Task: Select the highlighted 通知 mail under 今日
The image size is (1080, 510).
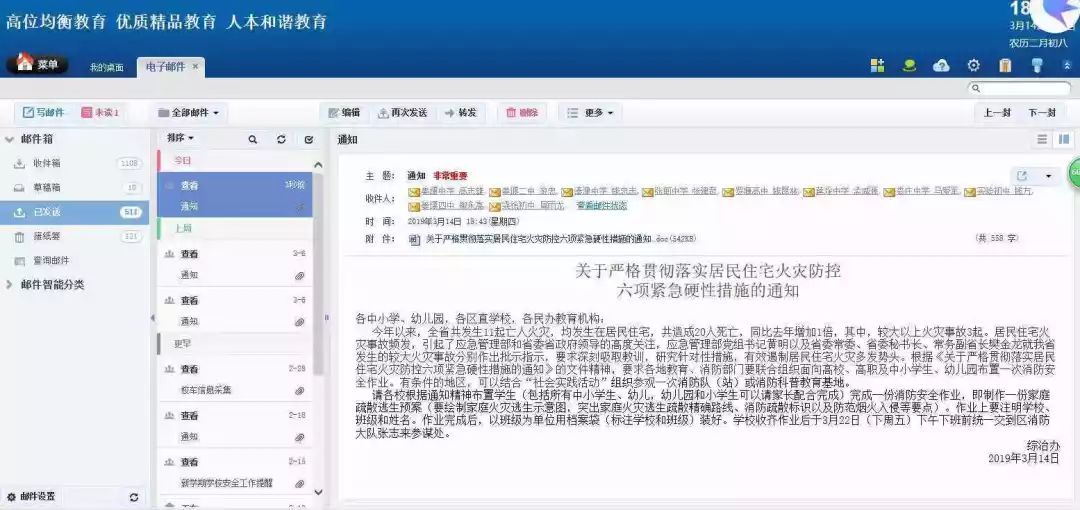Action: click(235, 195)
